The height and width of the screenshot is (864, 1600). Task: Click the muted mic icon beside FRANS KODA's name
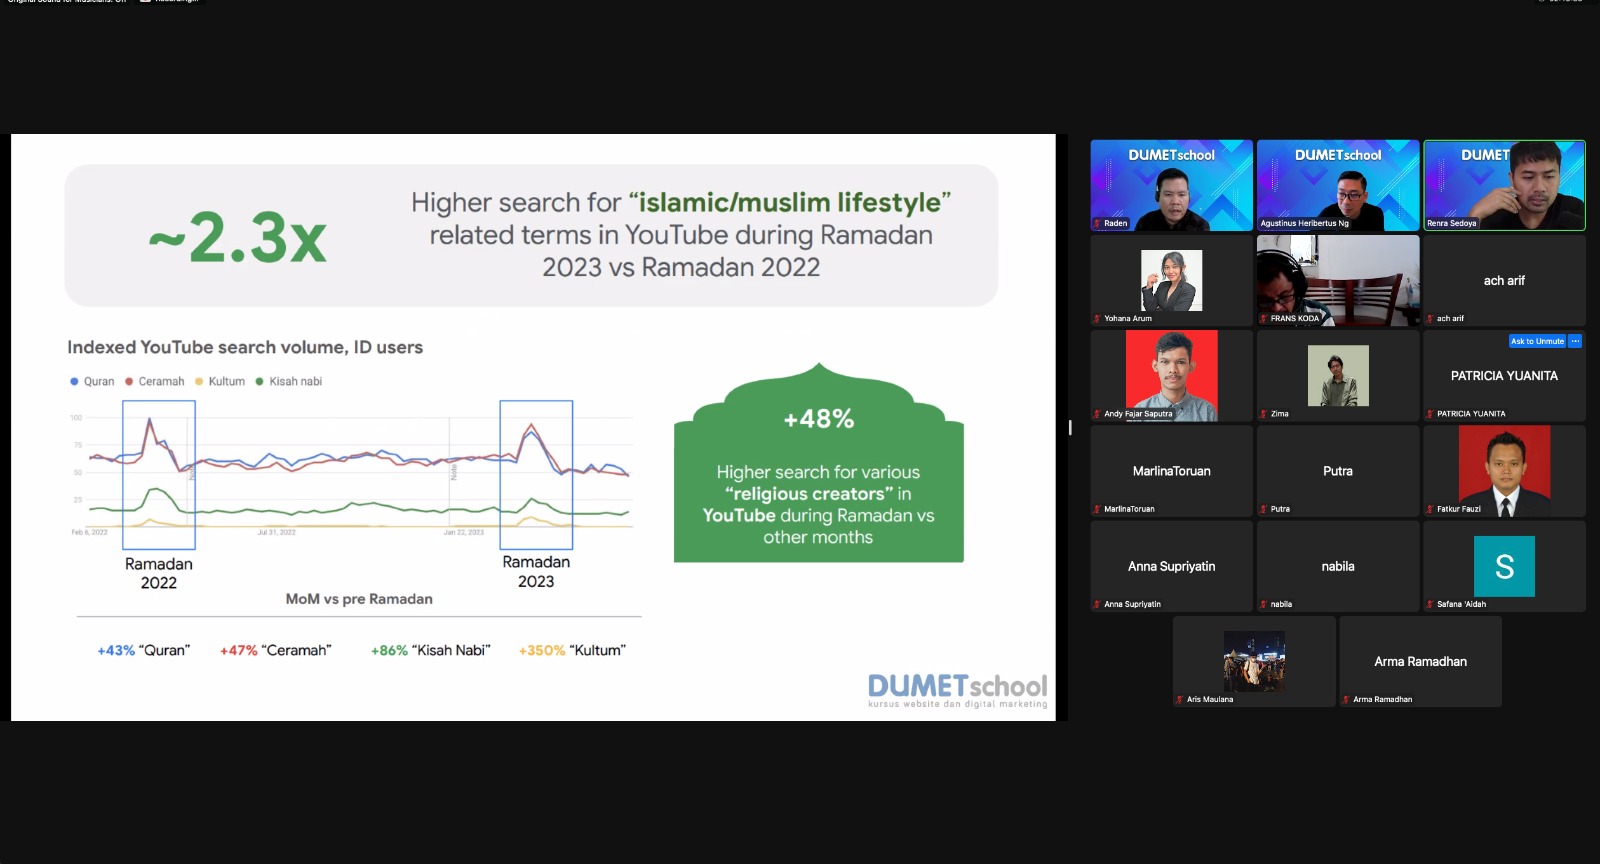click(x=1264, y=318)
